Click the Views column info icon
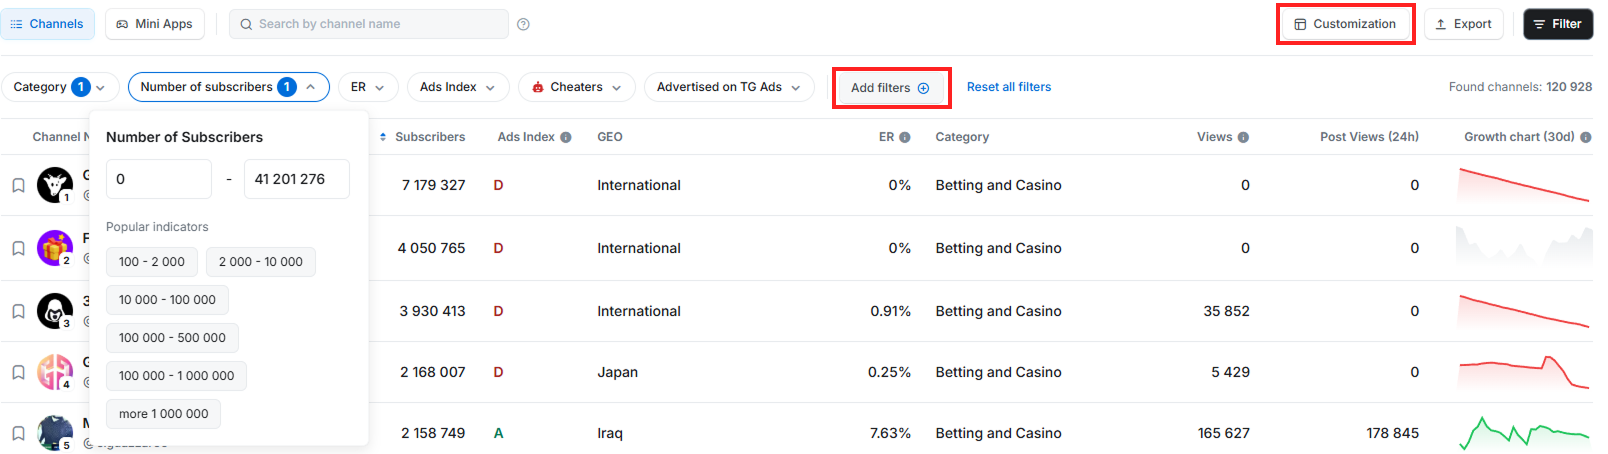Screen dimensions: 1608x454 click(x=1243, y=137)
